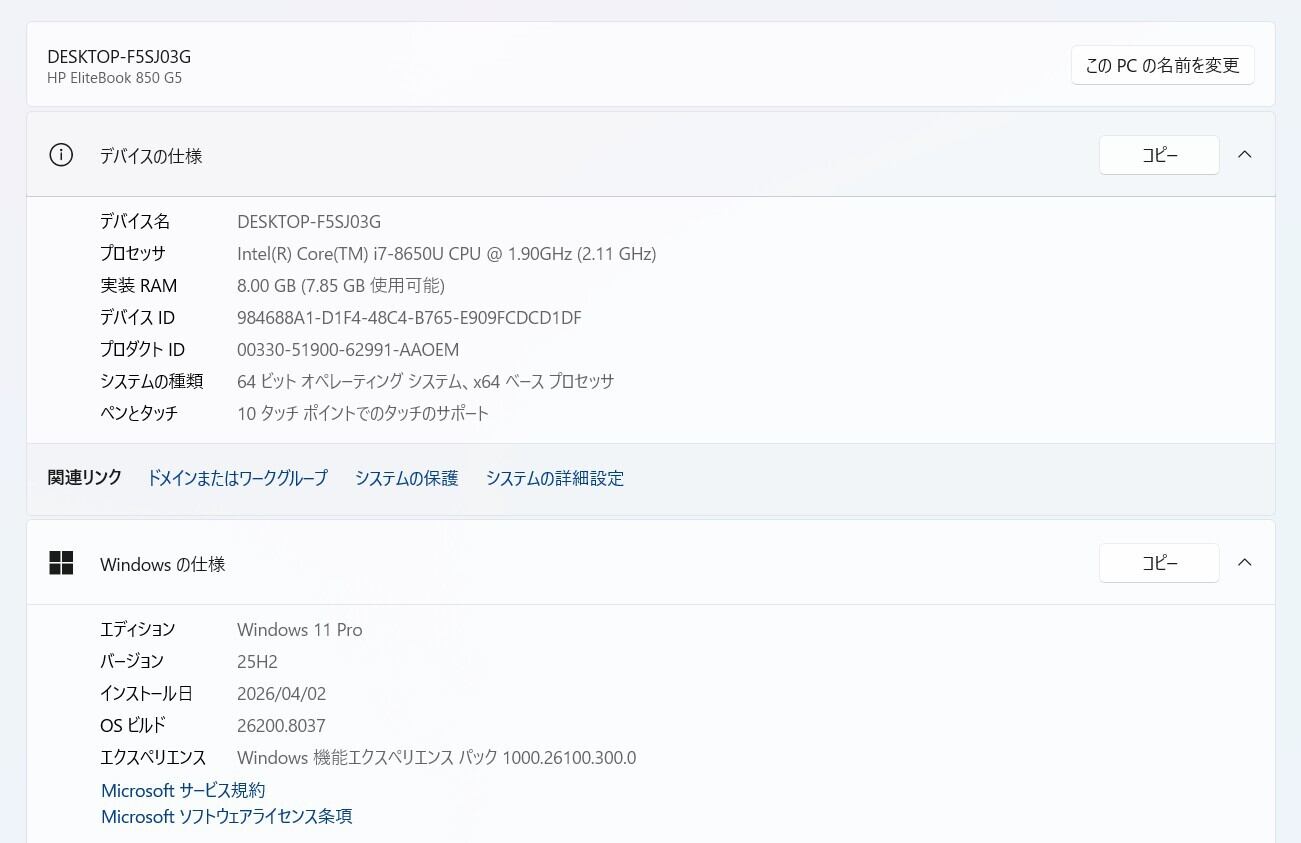Viewport: 1301px width, 843px height.
Task: Select the システムの種類 value 64 ビット
Action: 426,382
